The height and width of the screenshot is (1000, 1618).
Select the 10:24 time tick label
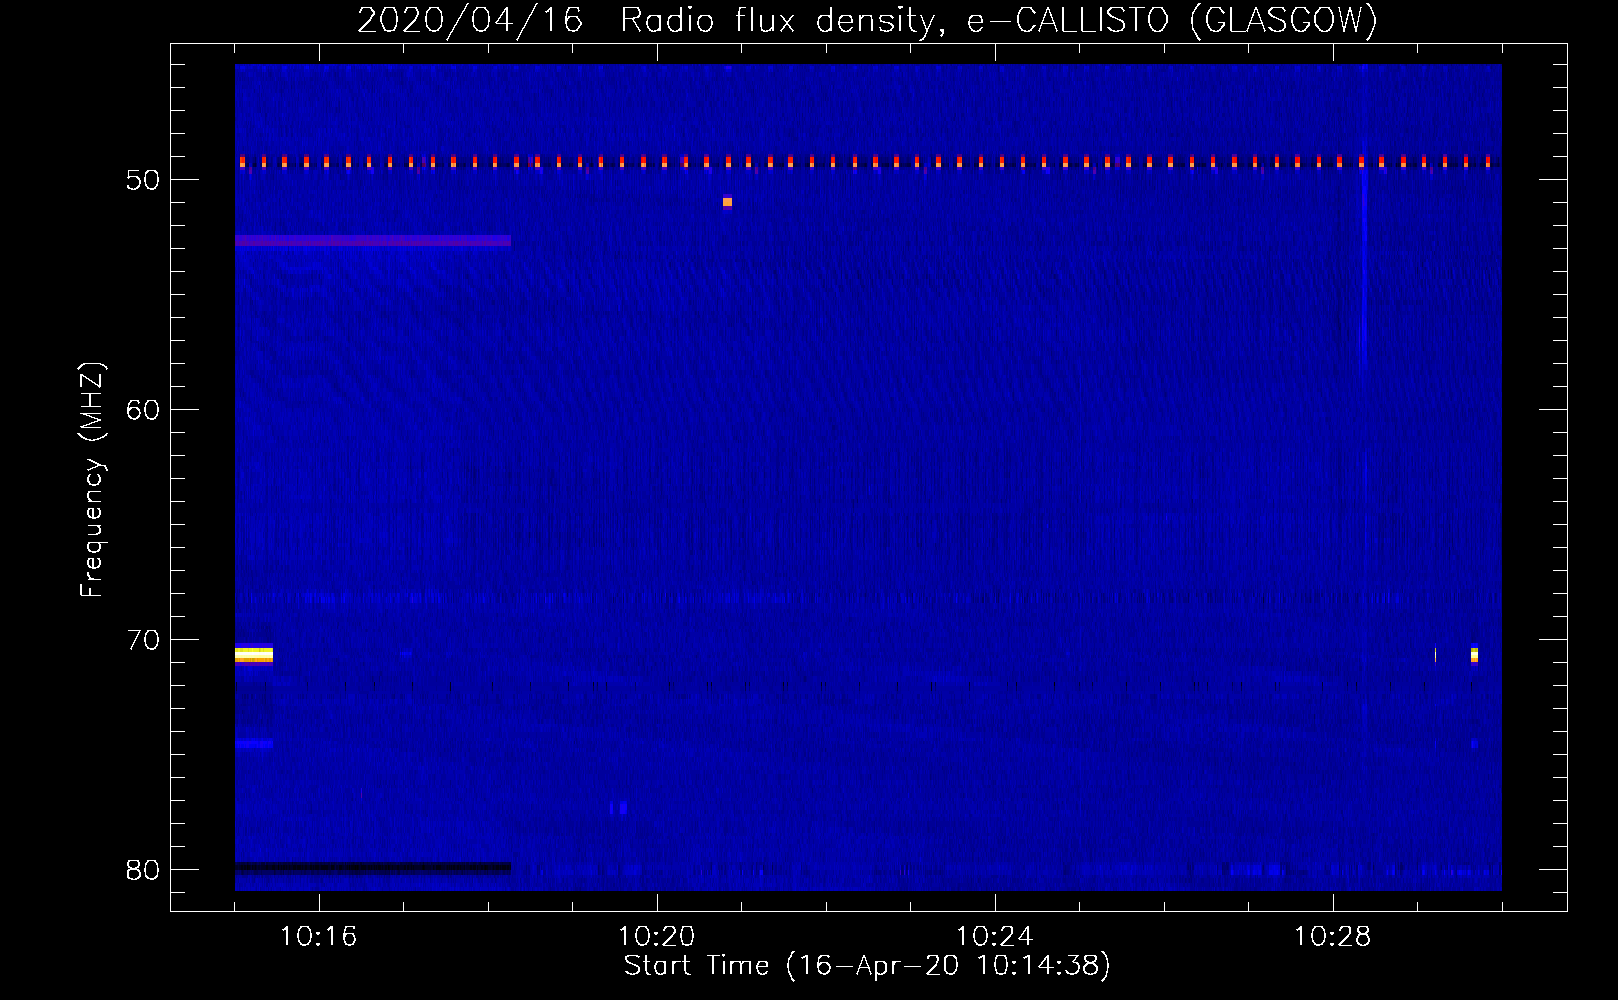tap(994, 937)
